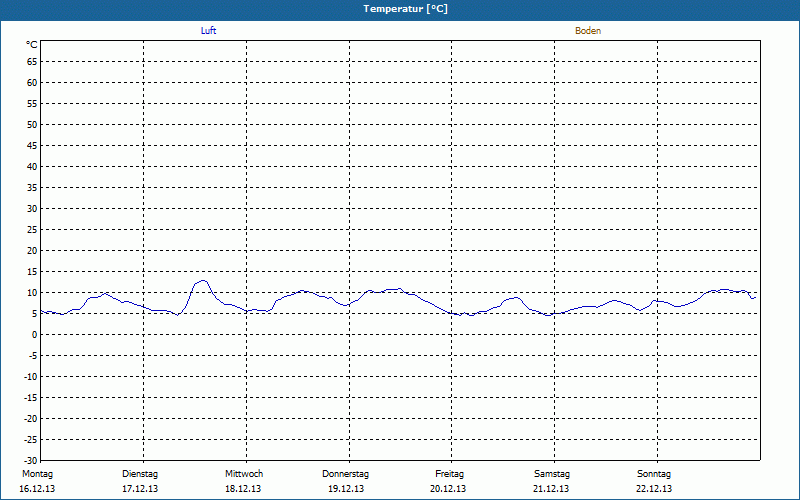The width and height of the screenshot is (800, 500).
Task: Click the Temperatur [°C] title bar
Action: tap(400, 9)
